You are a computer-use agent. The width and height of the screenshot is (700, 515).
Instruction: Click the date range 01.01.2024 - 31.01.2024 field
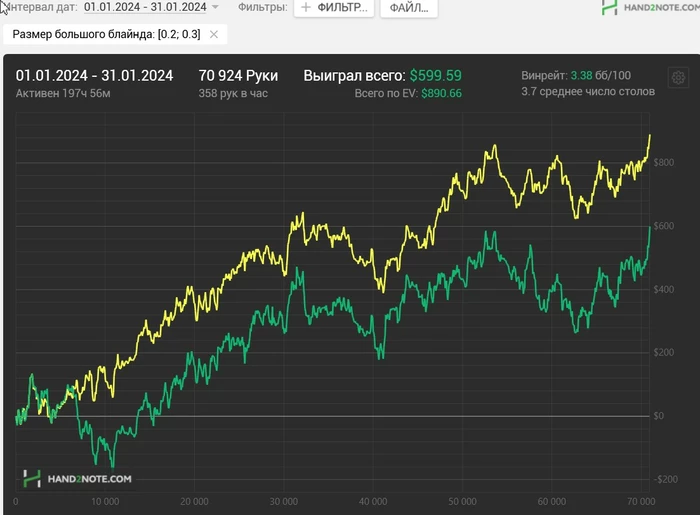[x=145, y=7]
